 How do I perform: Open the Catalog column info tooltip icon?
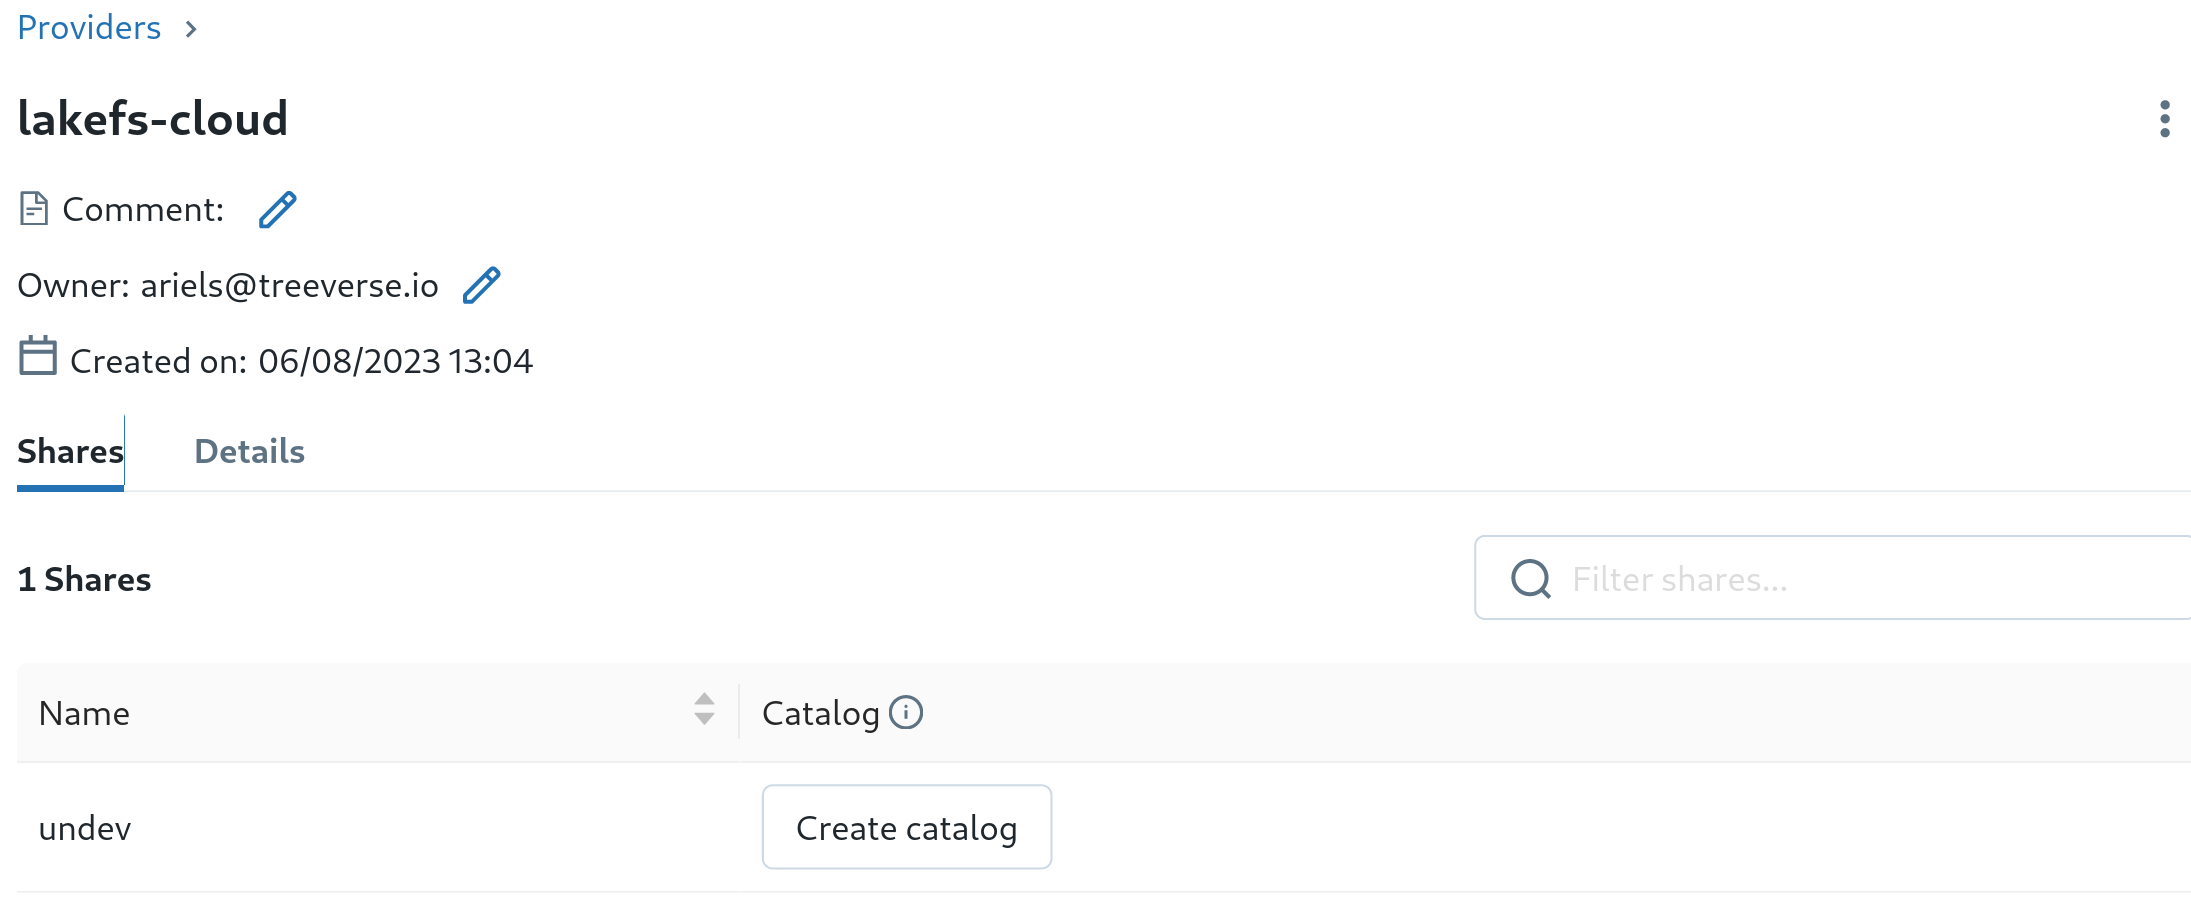click(906, 712)
